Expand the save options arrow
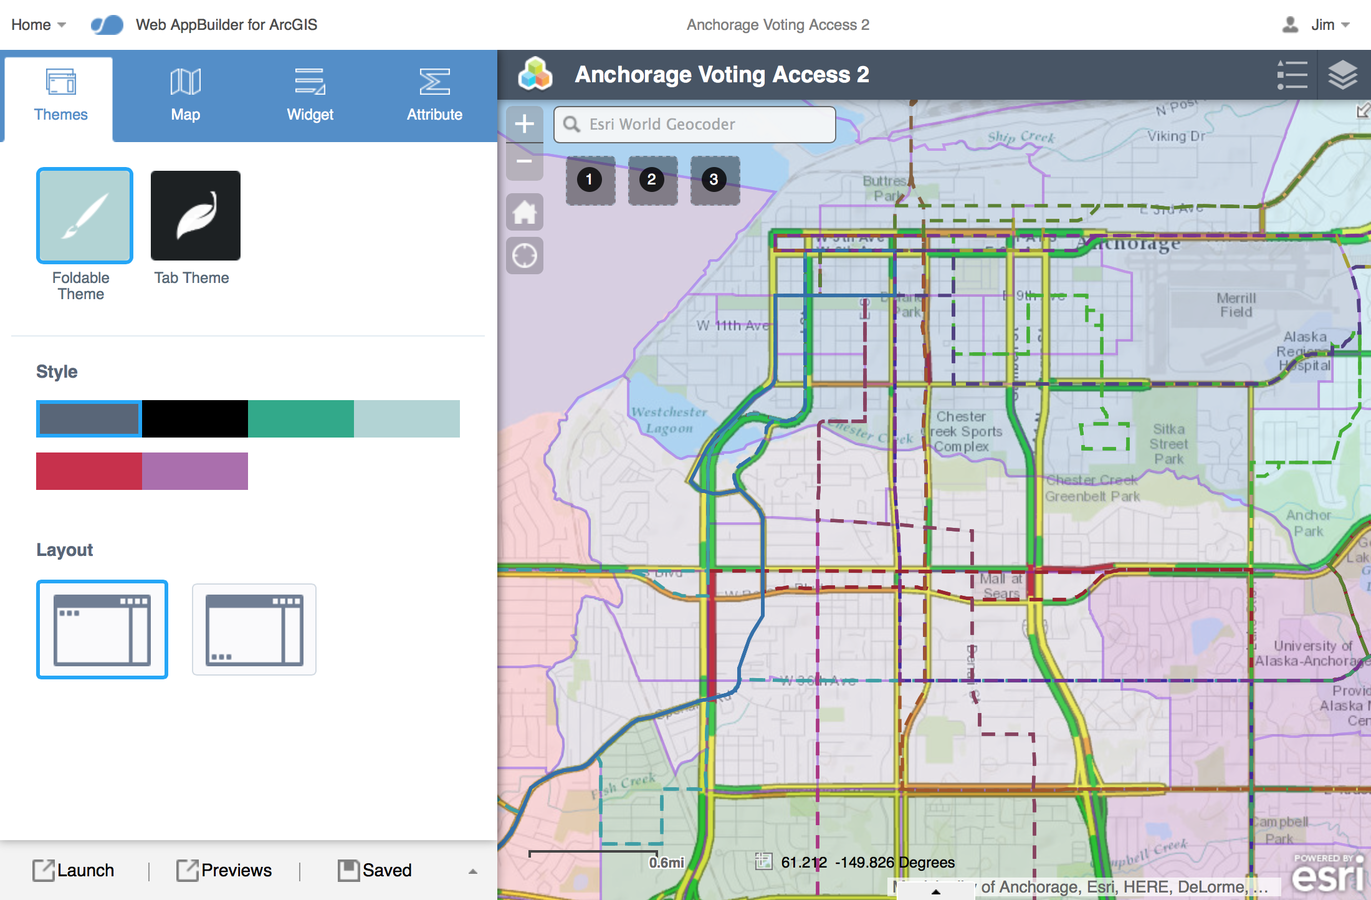Screen dimensions: 1371x900 [x=473, y=871]
